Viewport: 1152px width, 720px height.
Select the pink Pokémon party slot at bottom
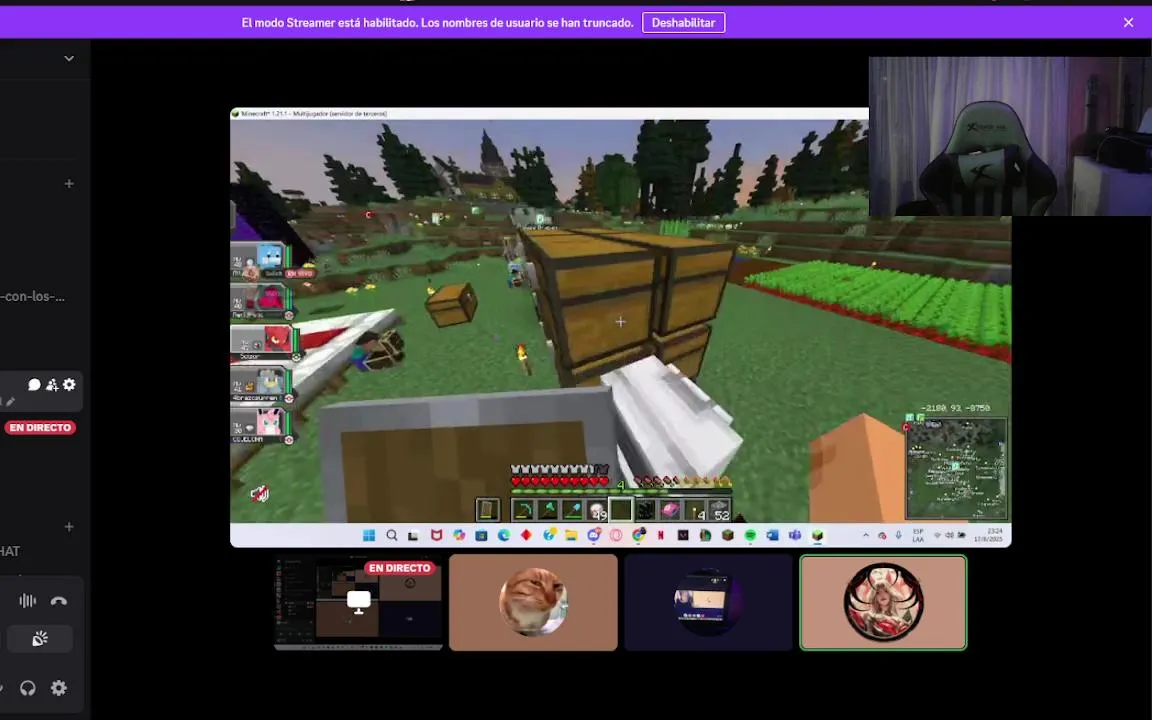pos(260,426)
